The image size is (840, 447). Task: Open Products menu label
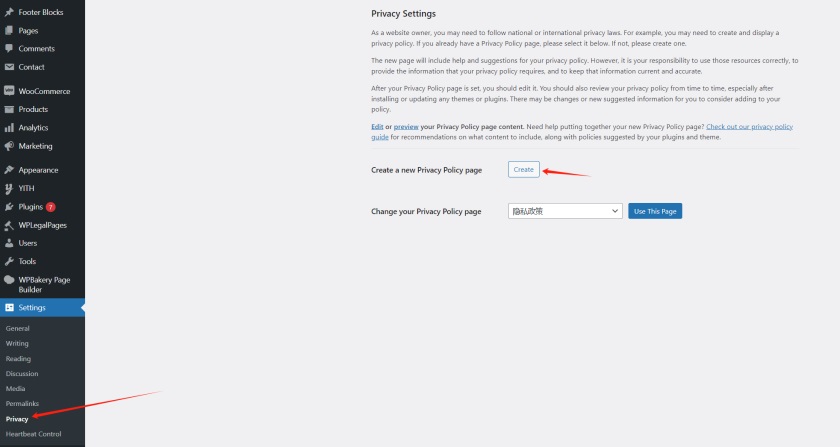(x=33, y=109)
